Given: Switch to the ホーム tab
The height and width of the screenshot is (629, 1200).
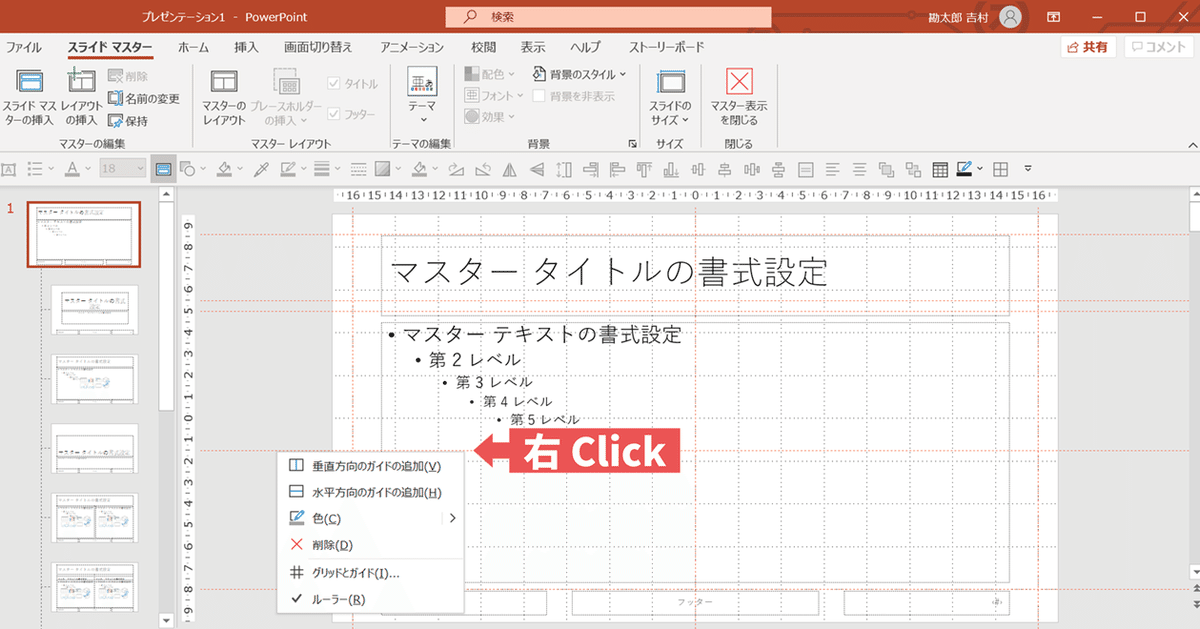Looking at the screenshot, I should (193, 47).
